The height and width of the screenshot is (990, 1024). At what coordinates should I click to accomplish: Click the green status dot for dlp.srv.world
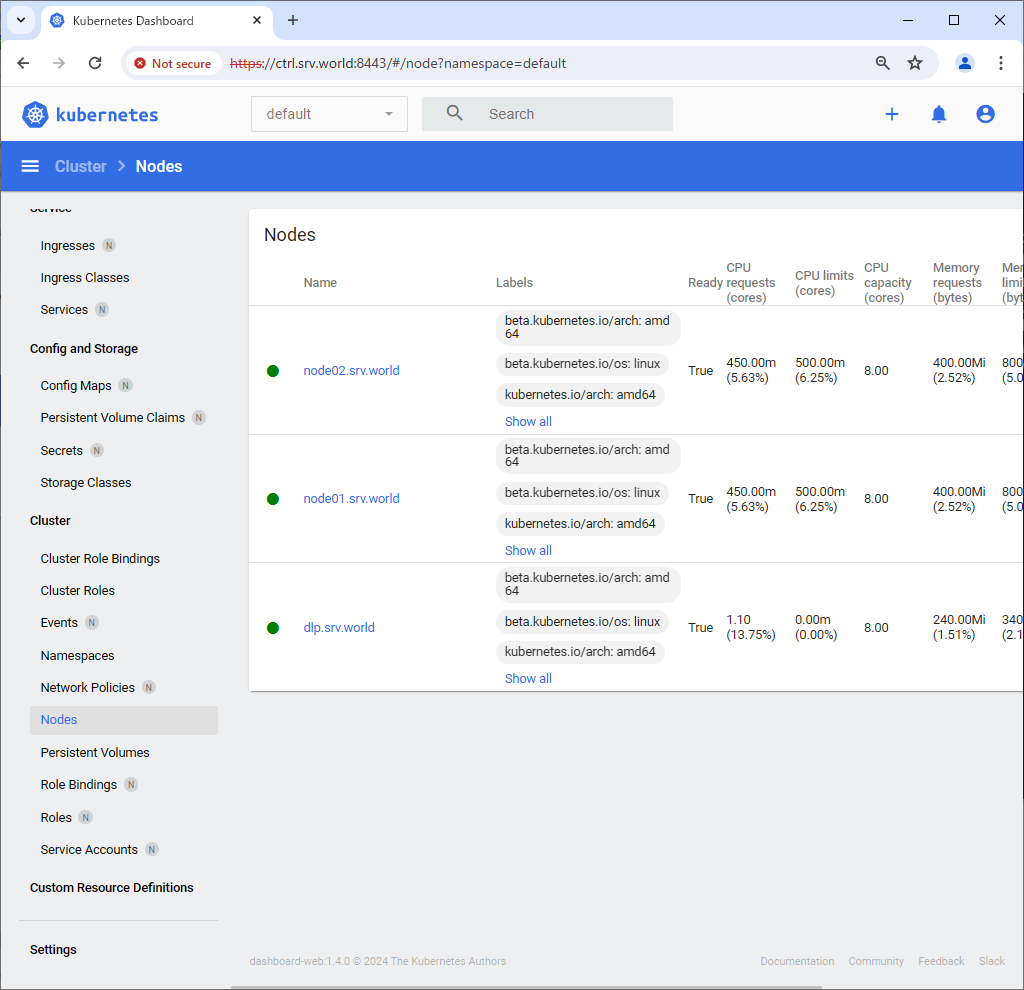(273, 628)
